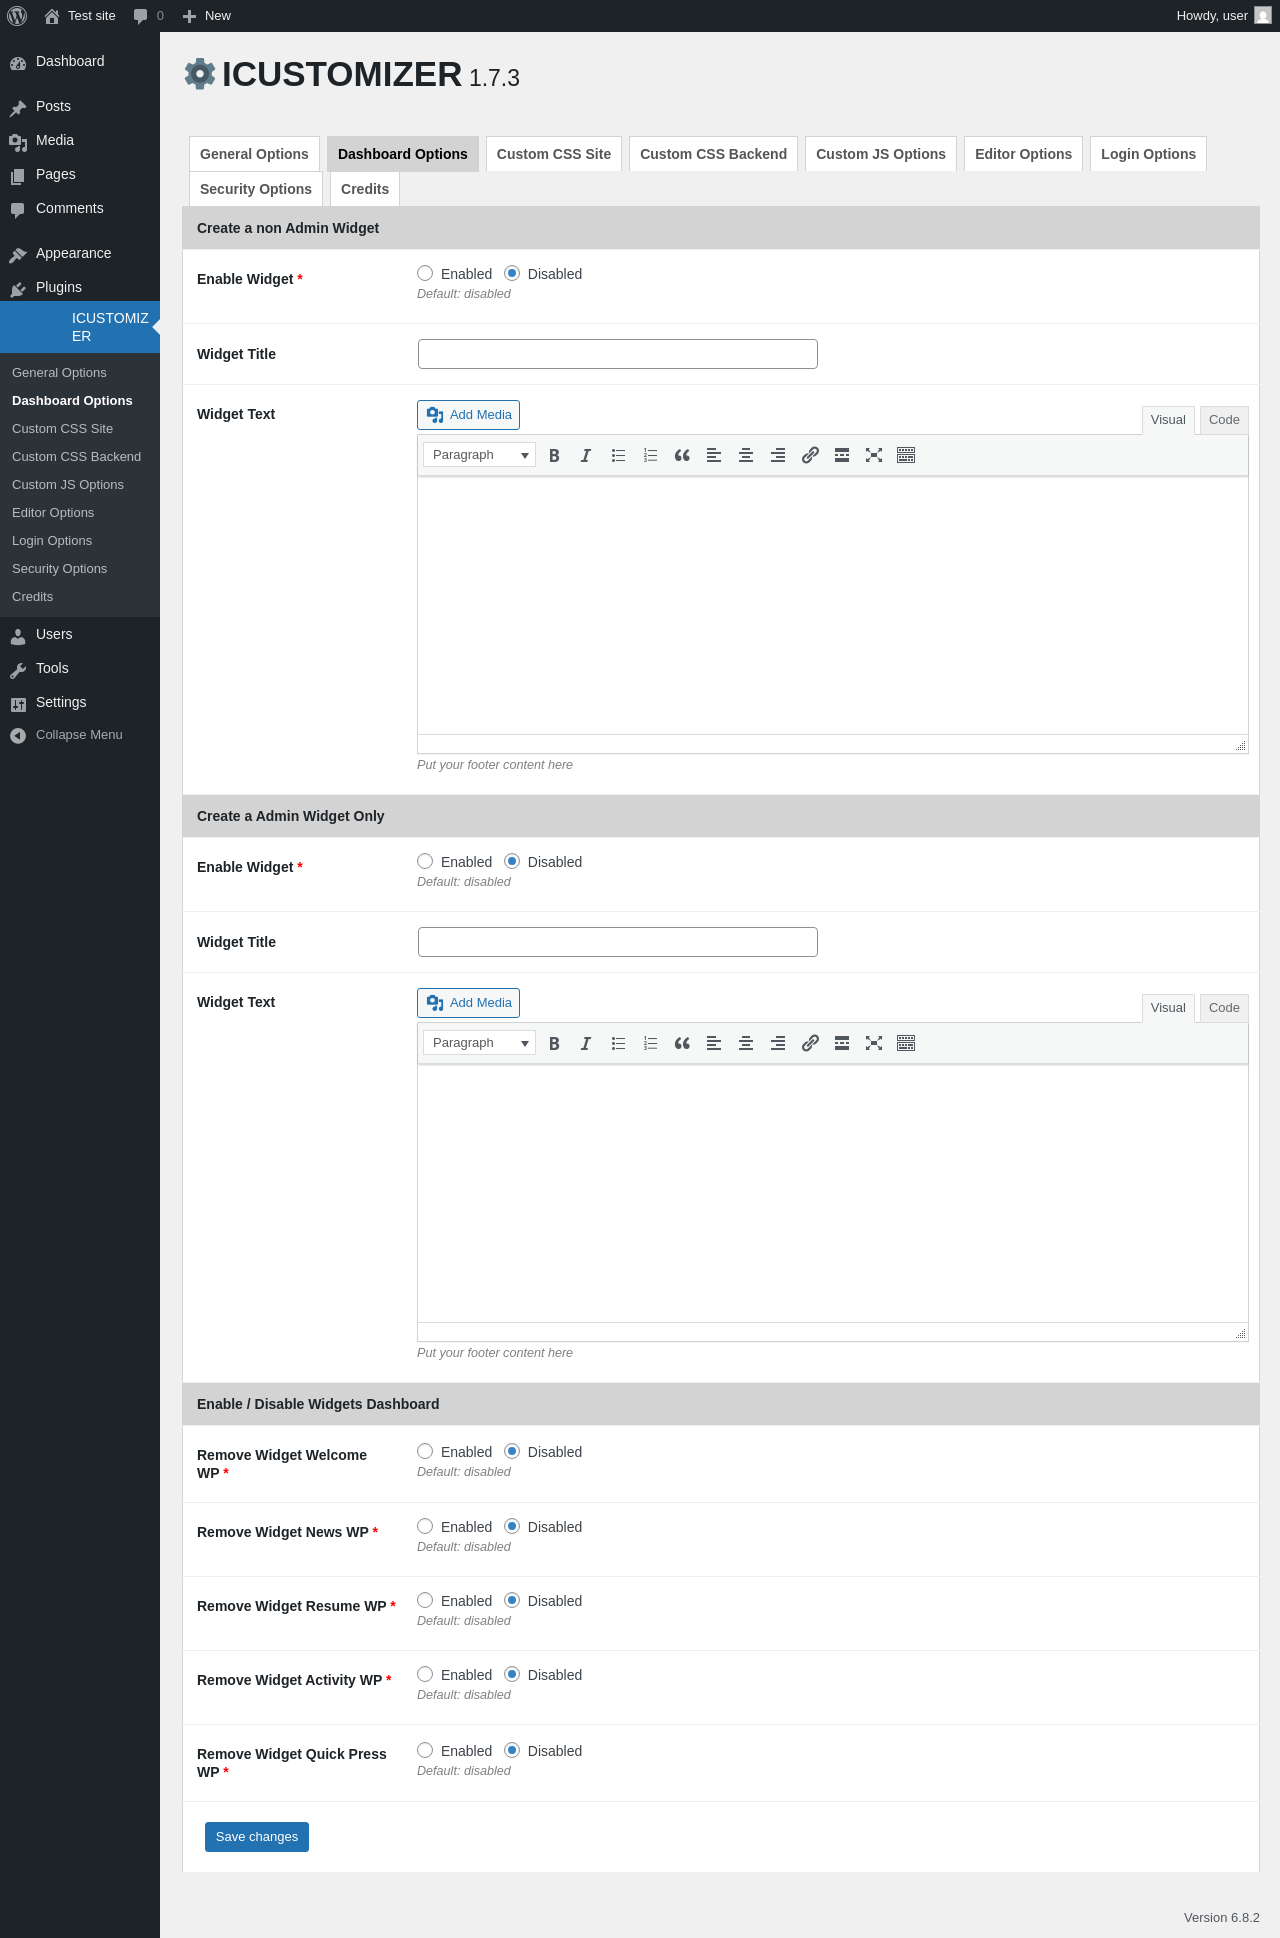The height and width of the screenshot is (1938, 1280).
Task: Select Enabled for Remove Widget Quick Press
Action: [x=425, y=1750]
